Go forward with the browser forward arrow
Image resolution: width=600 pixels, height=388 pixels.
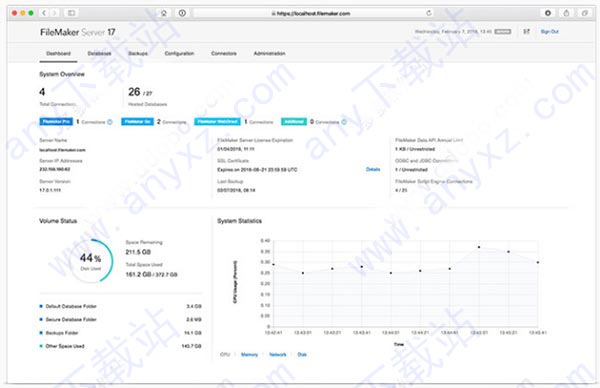coord(54,13)
